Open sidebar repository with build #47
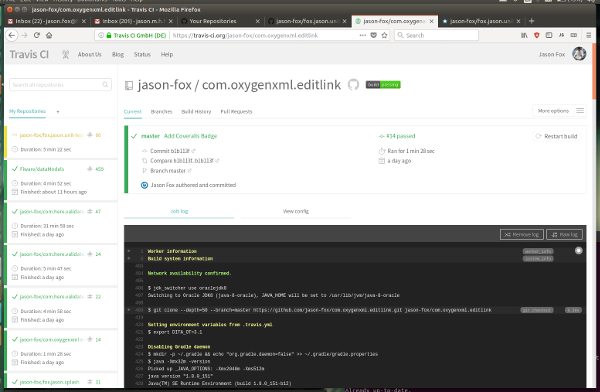600x392 pixels. pos(51,211)
